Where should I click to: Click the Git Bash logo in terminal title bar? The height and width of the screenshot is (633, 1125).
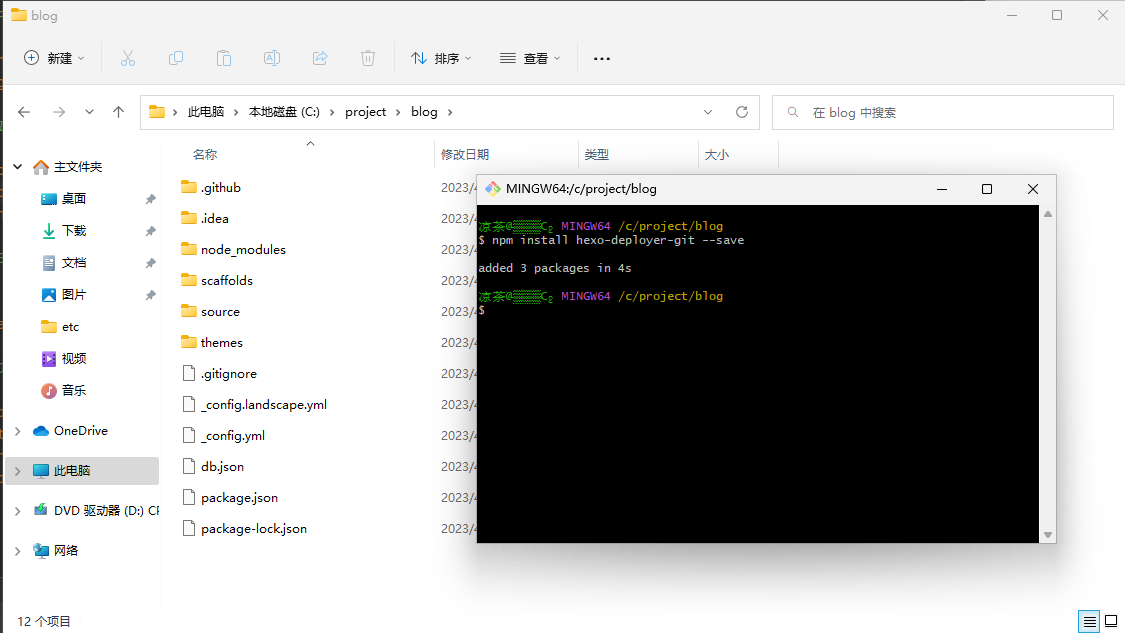[492, 189]
